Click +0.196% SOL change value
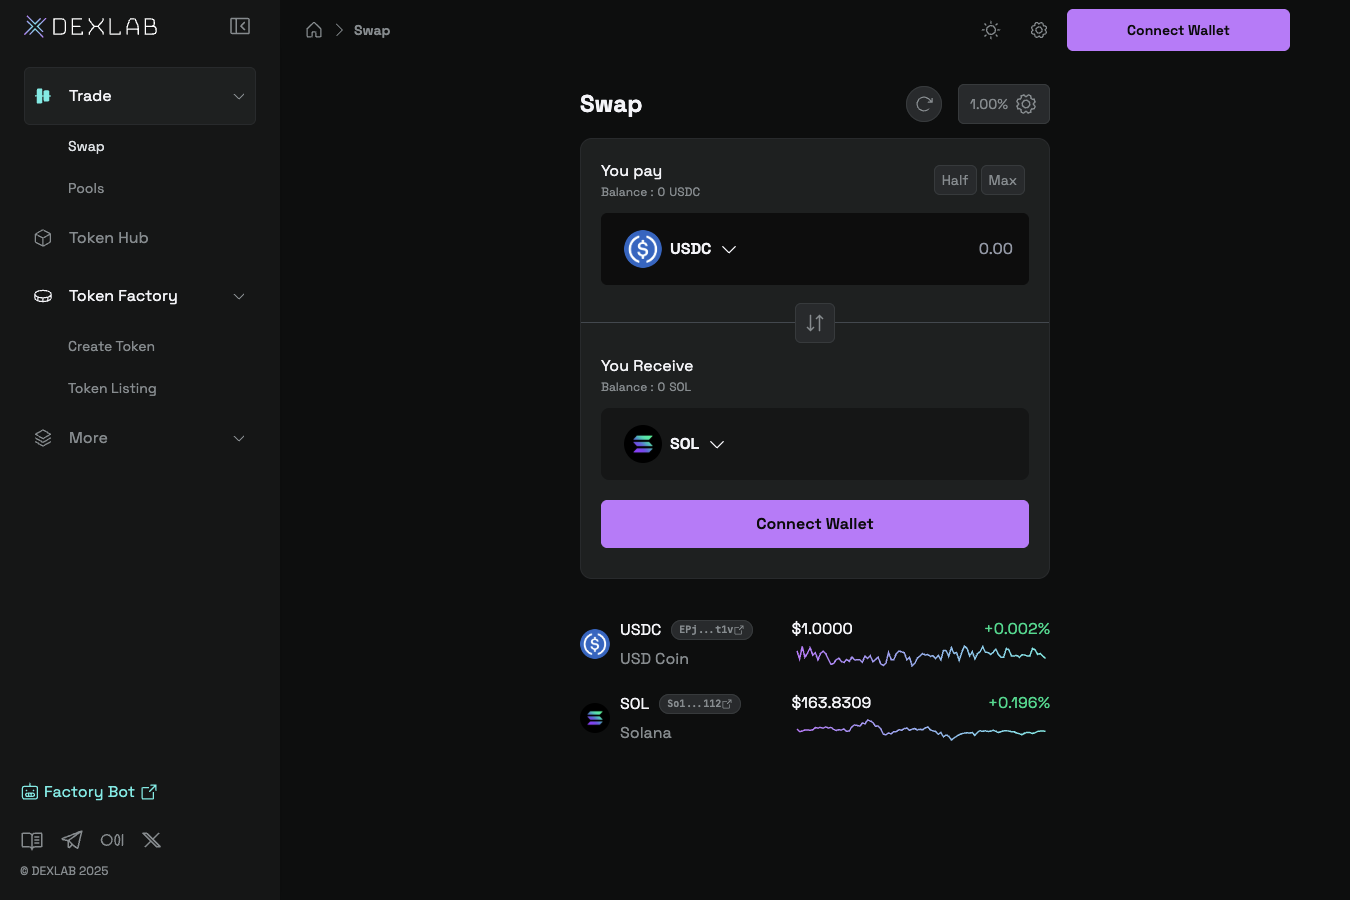 (1019, 703)
